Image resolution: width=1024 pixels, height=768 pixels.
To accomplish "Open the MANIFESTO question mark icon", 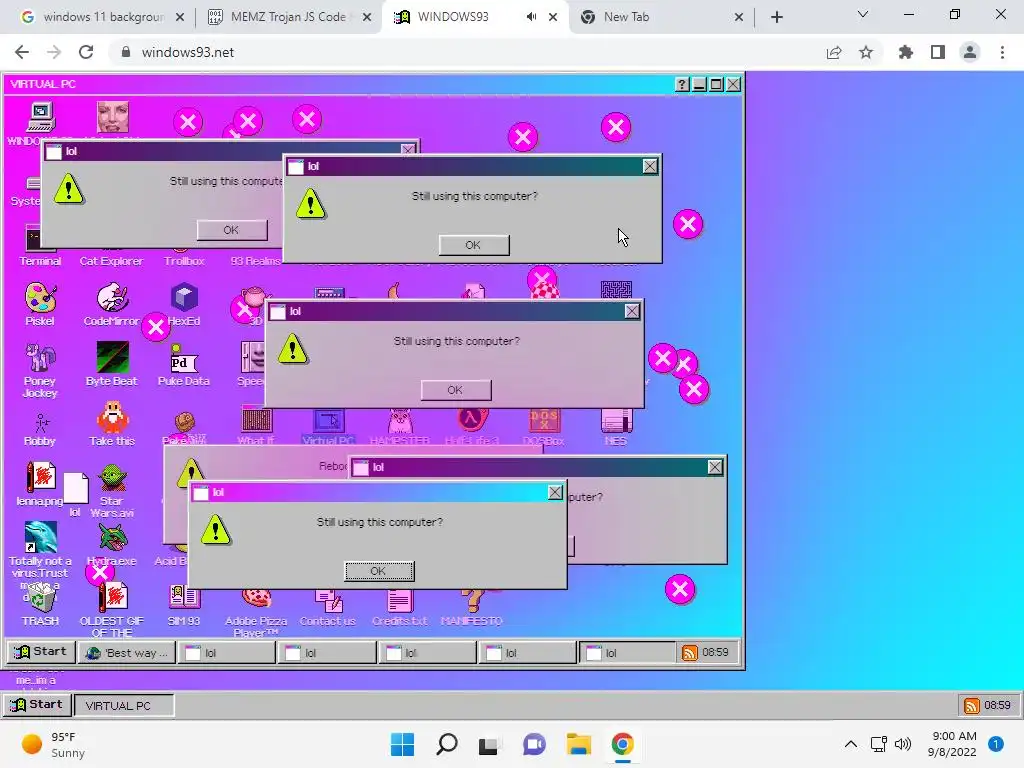I will click(472, 607).
